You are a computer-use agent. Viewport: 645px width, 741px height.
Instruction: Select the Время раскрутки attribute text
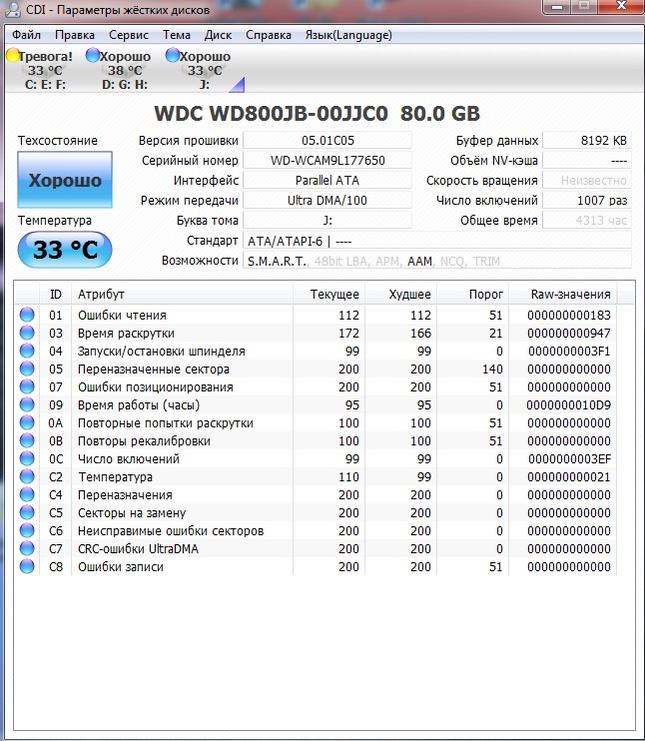(x=126, y=333)
